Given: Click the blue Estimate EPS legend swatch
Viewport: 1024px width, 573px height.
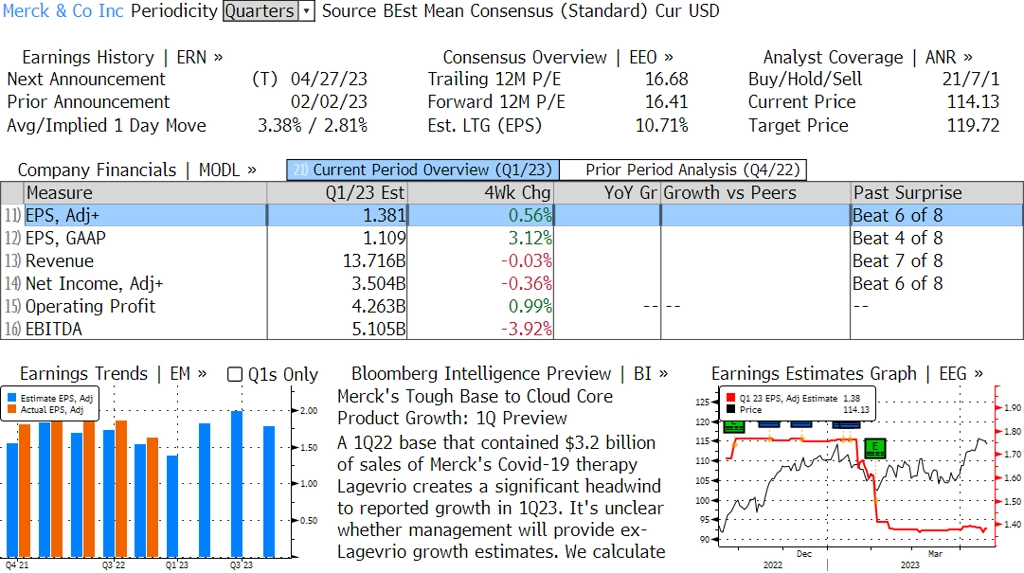Looking at the screenshot, I should tap(12, 398).
